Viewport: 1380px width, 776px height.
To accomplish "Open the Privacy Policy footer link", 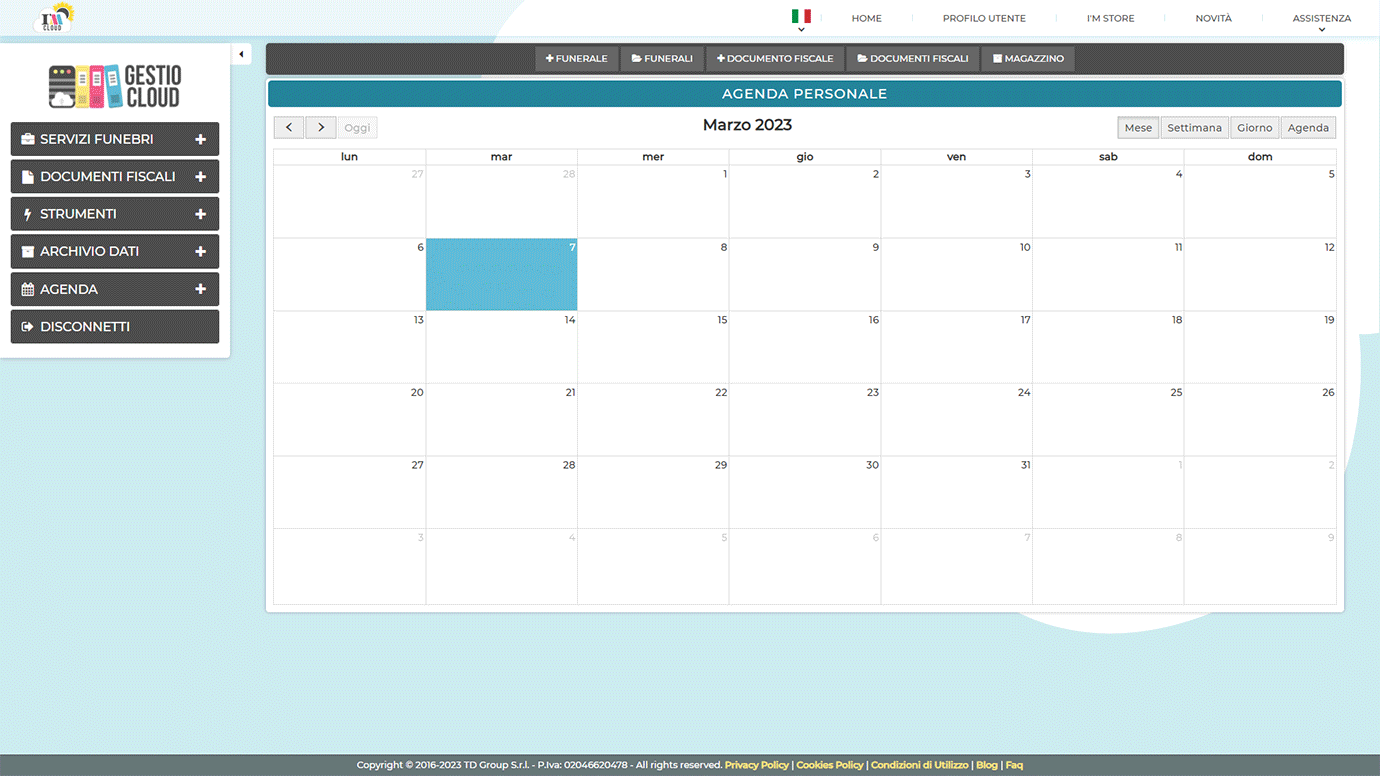I will pos(756,765).
